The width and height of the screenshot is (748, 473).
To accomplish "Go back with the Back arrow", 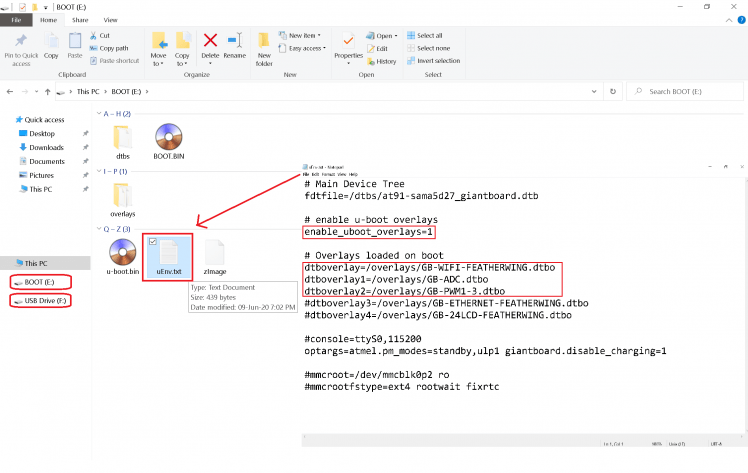I will (10, 92).
